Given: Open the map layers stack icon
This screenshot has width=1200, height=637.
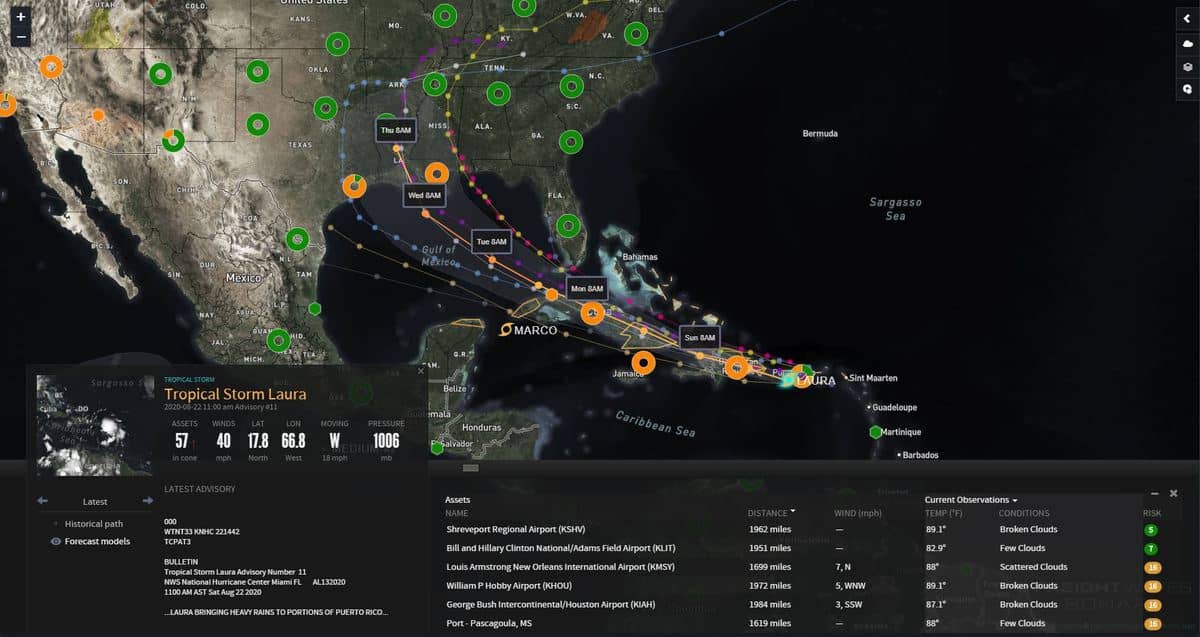Looking at the screenshot, I should (x=1187, y=67).
